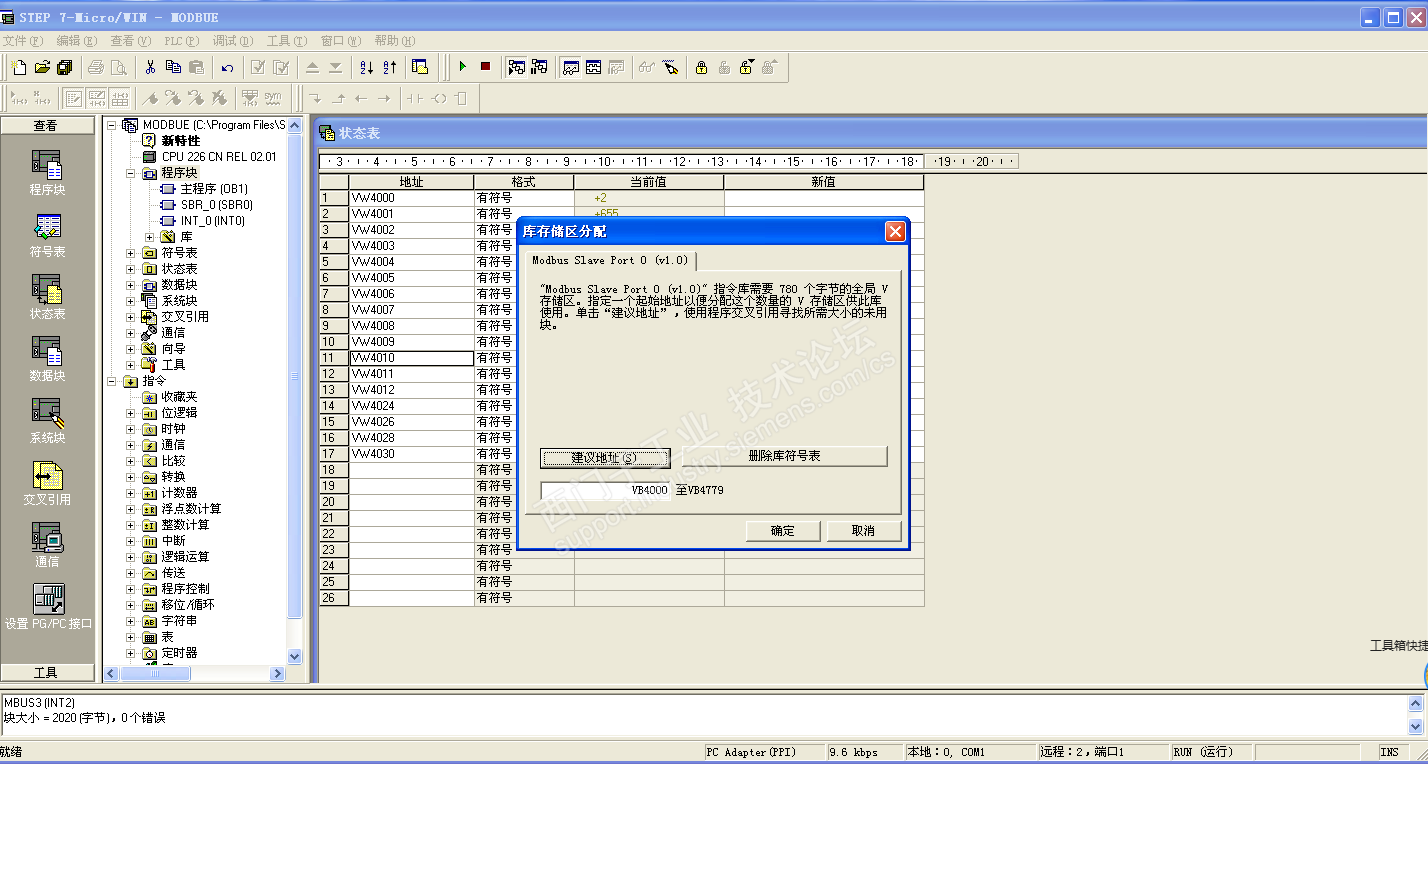Viewport: 1428px width, 873px height.
Task: Click the VB4000 start address field
Action: (x=606, y=490)
